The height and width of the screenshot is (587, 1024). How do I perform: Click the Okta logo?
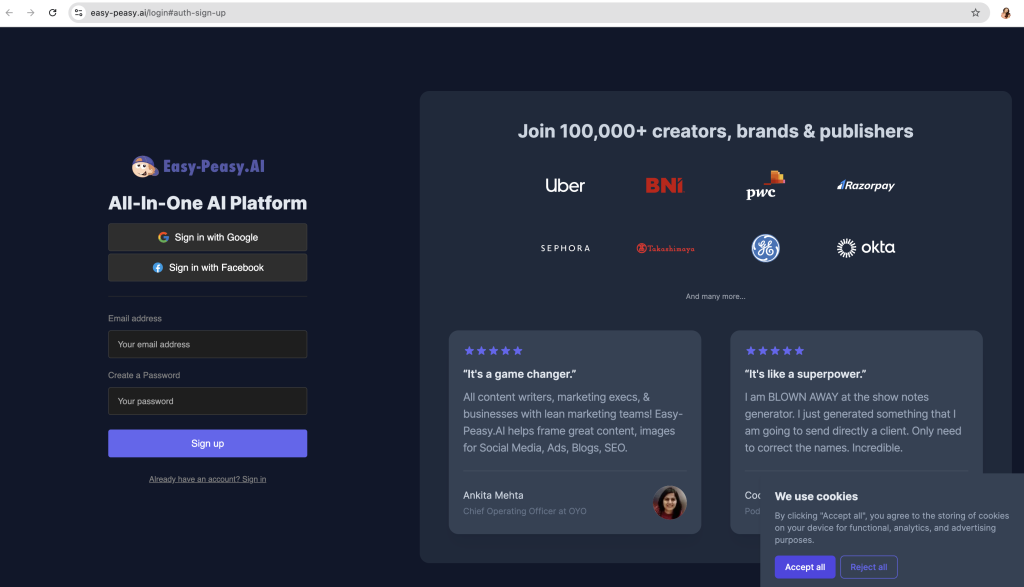click(x=866, y=248)
